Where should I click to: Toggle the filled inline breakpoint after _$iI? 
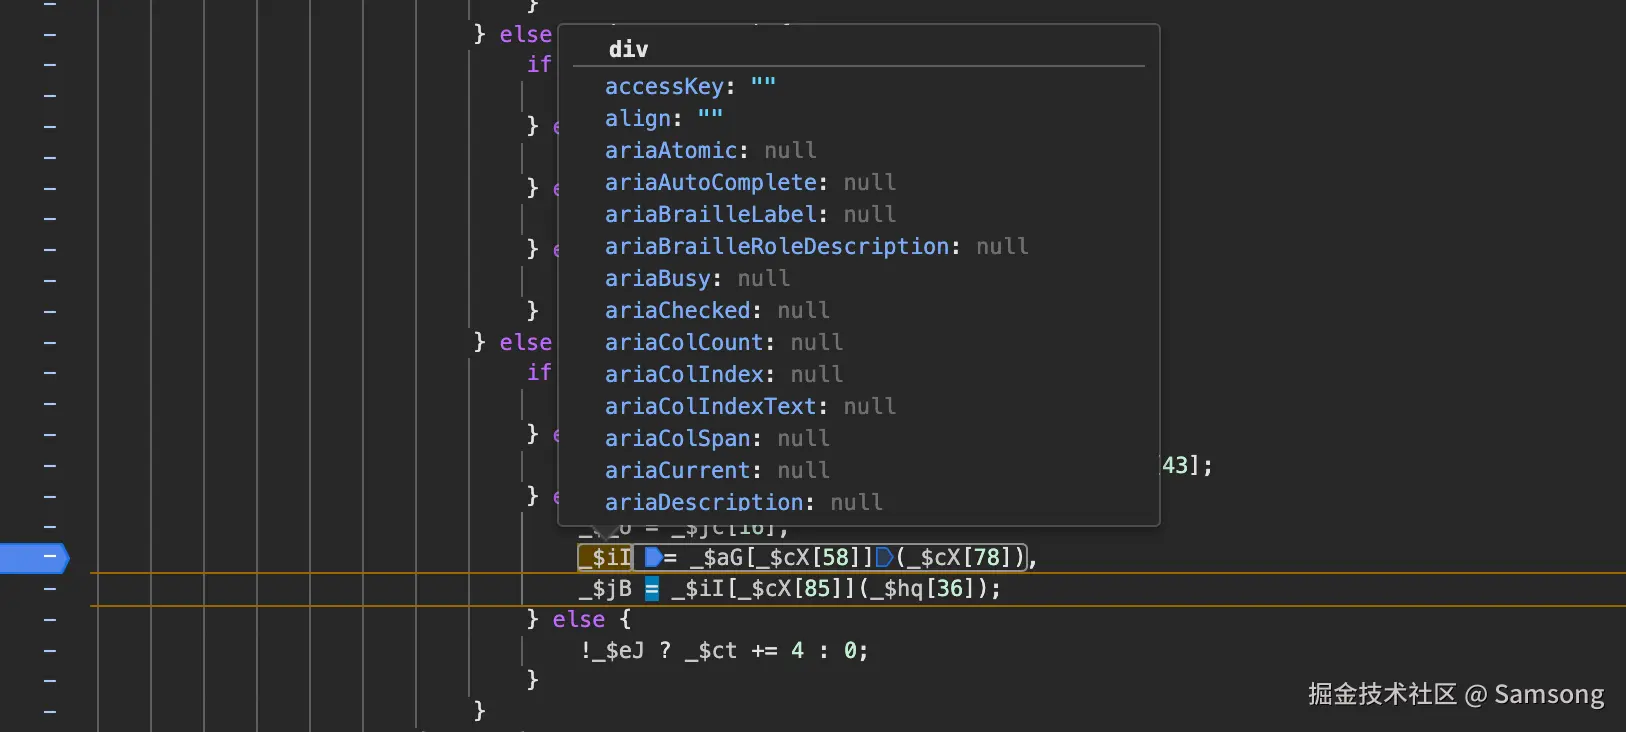653,557
